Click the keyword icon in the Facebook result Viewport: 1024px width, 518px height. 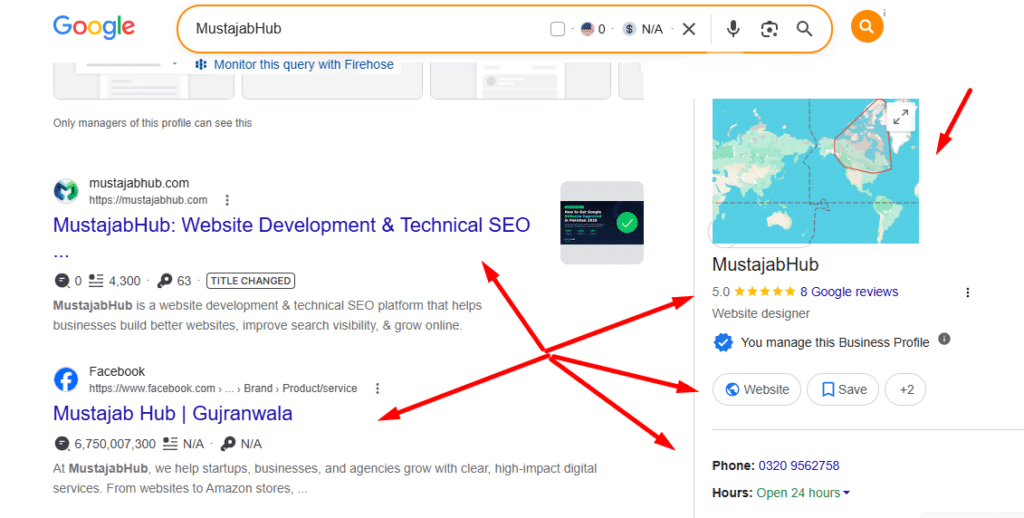(x=228, y=444)
